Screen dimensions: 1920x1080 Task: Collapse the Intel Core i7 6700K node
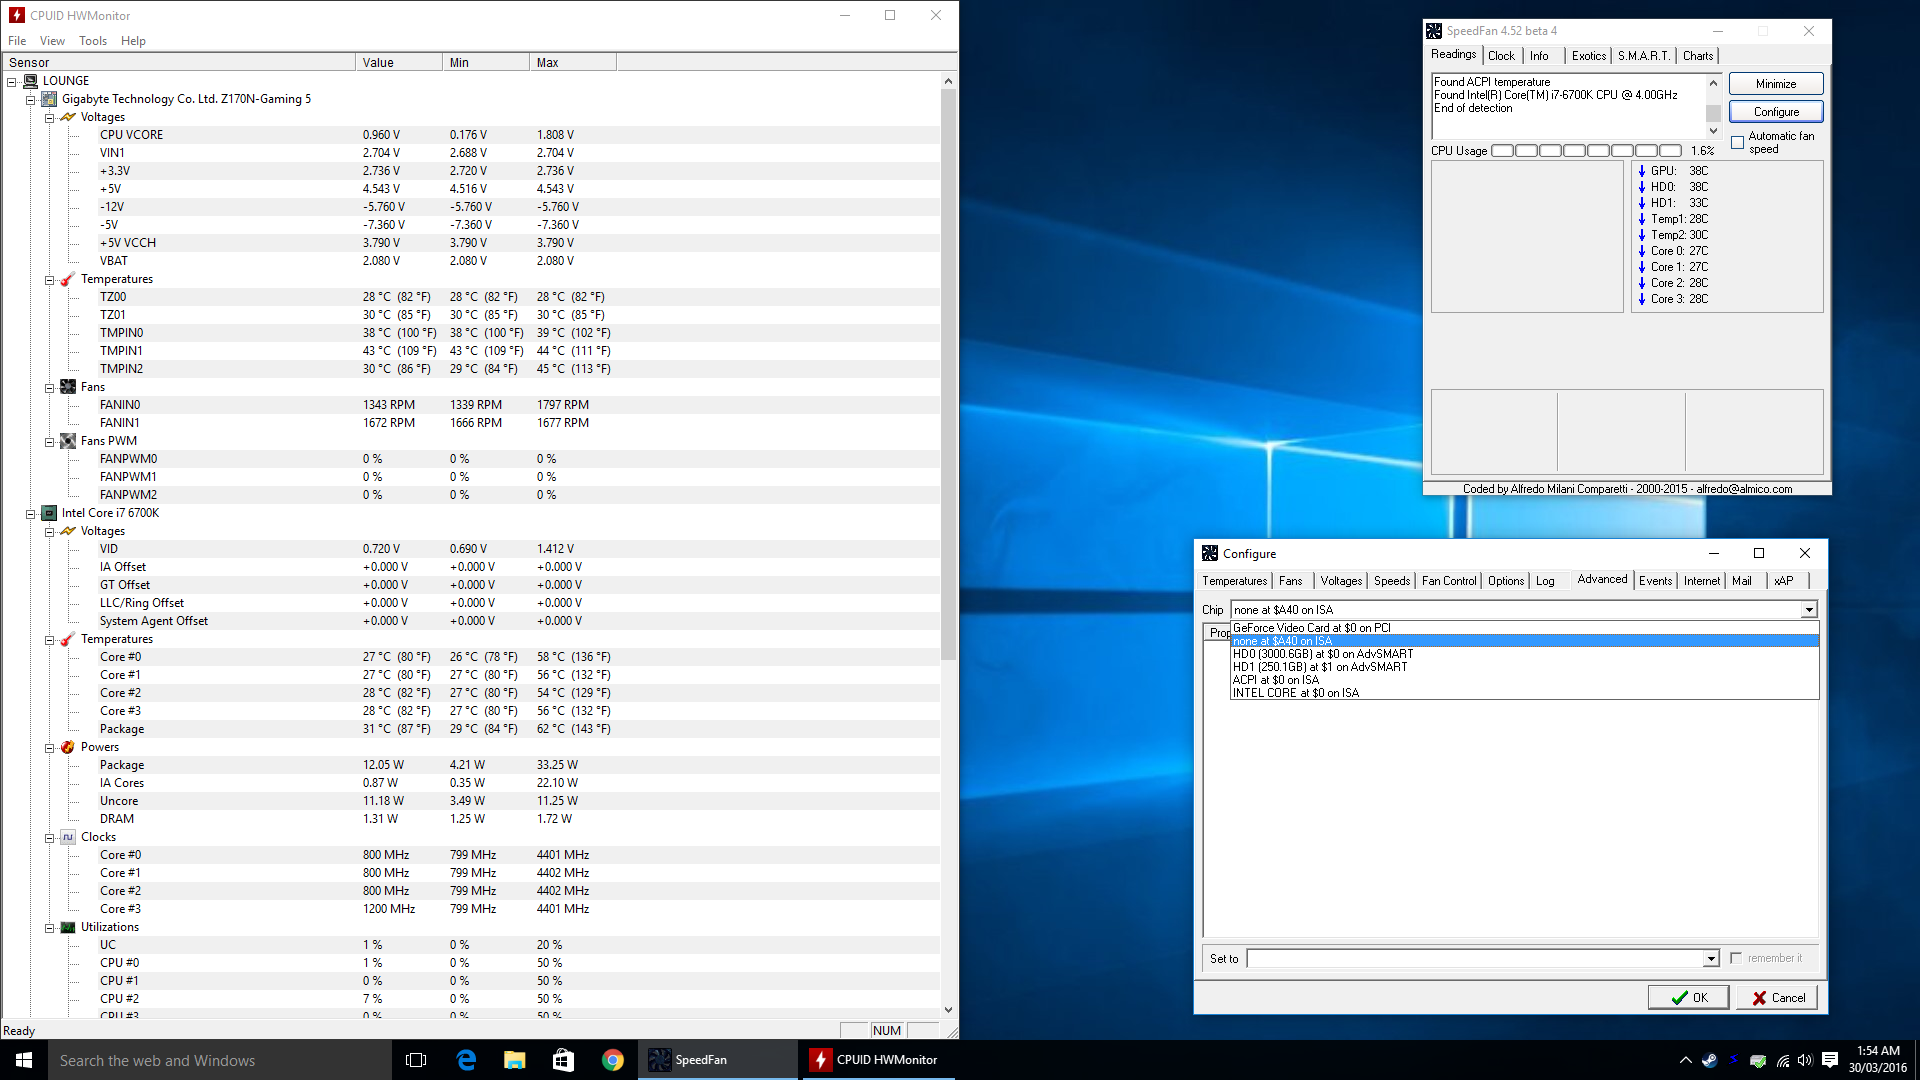30,513
